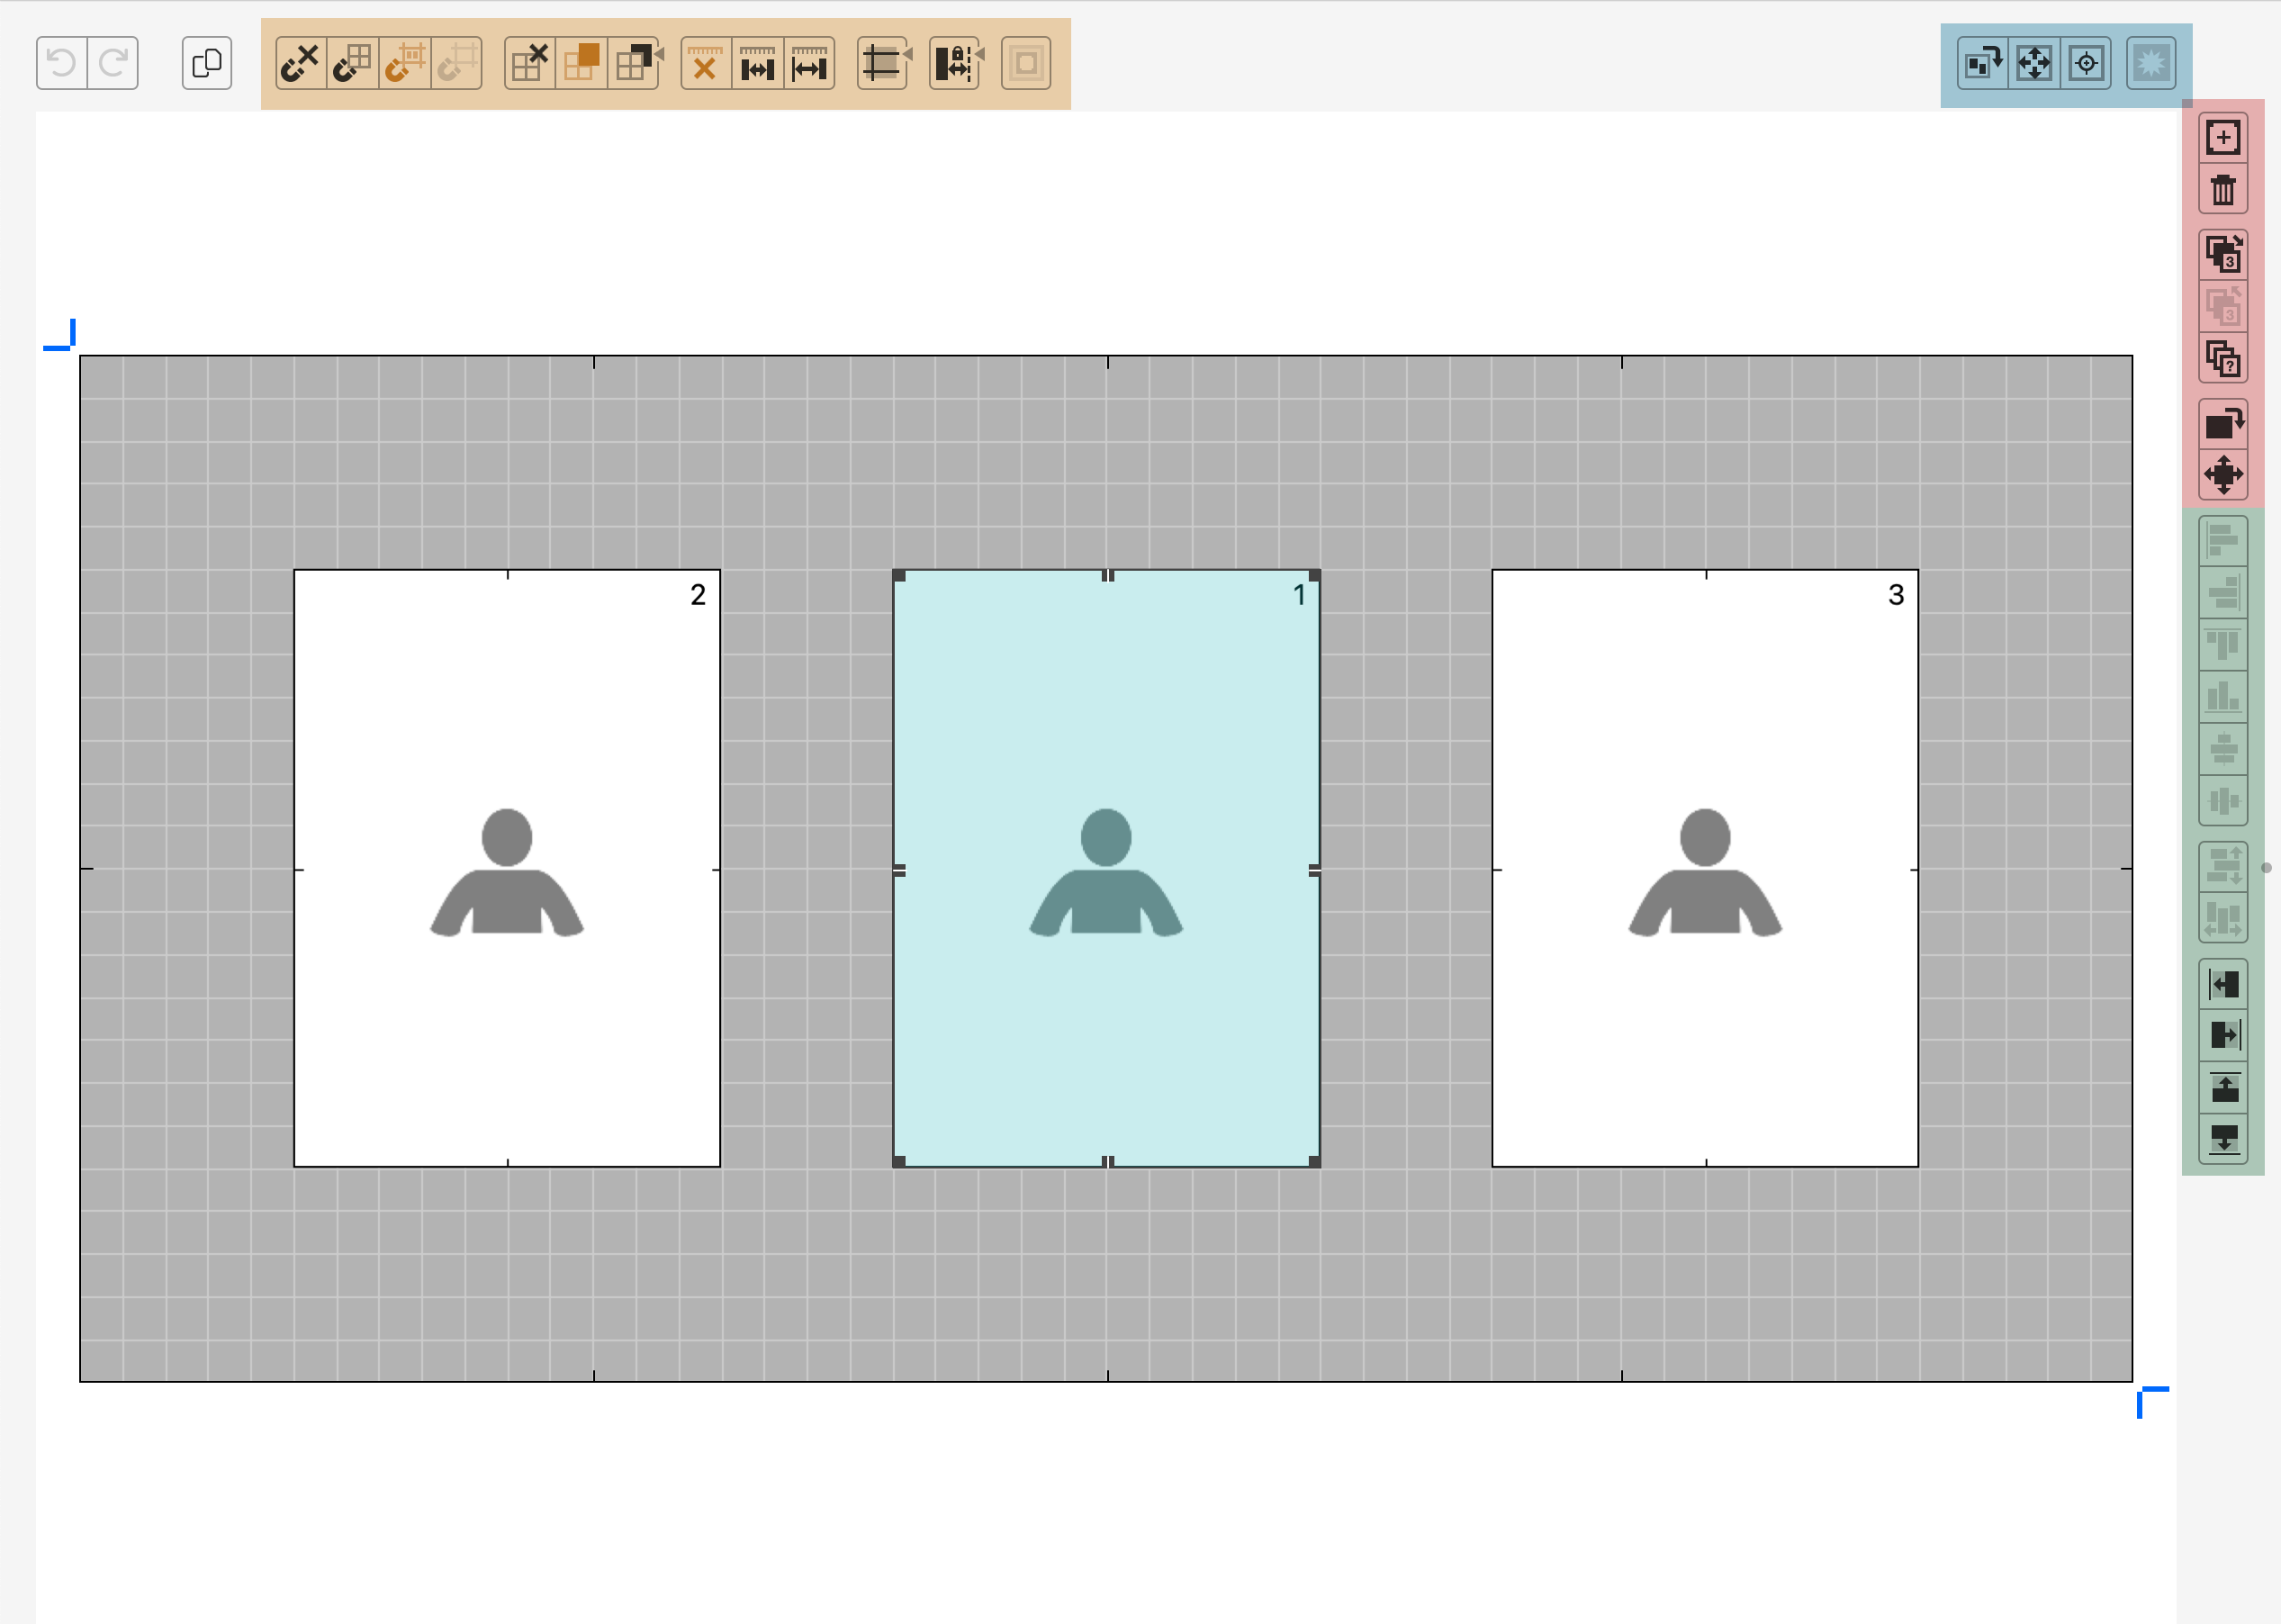2281x1624 pixels.
Task: Click the crosshair center target icon
Action: point(2086,64)
